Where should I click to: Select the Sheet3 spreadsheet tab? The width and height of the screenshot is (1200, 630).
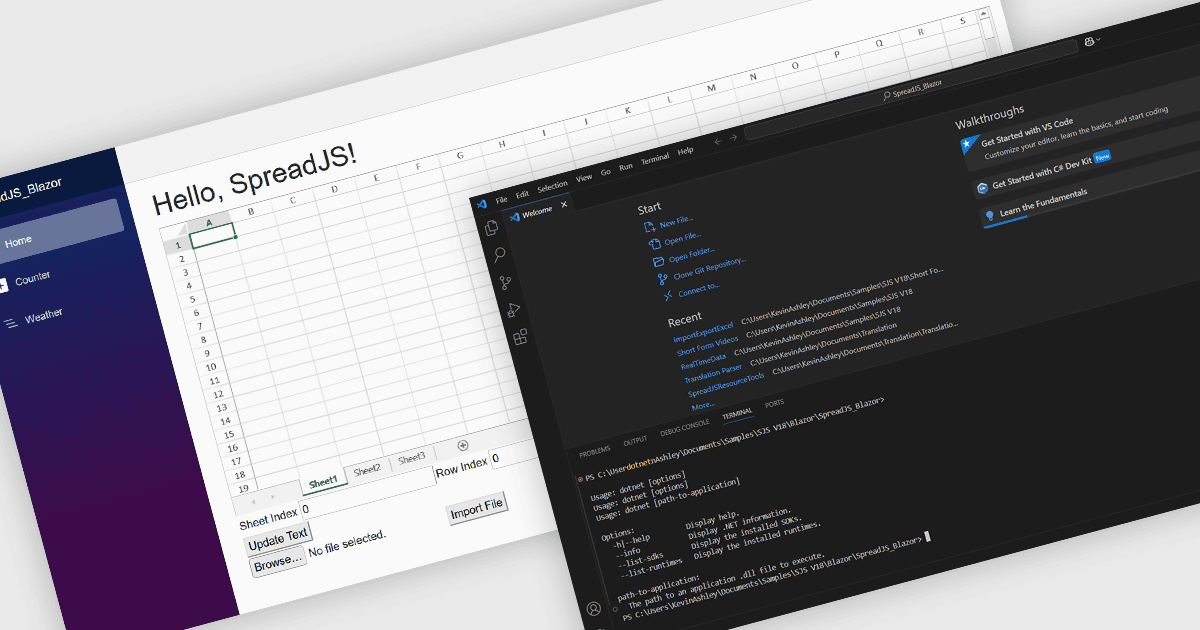(x=411, y=458)
